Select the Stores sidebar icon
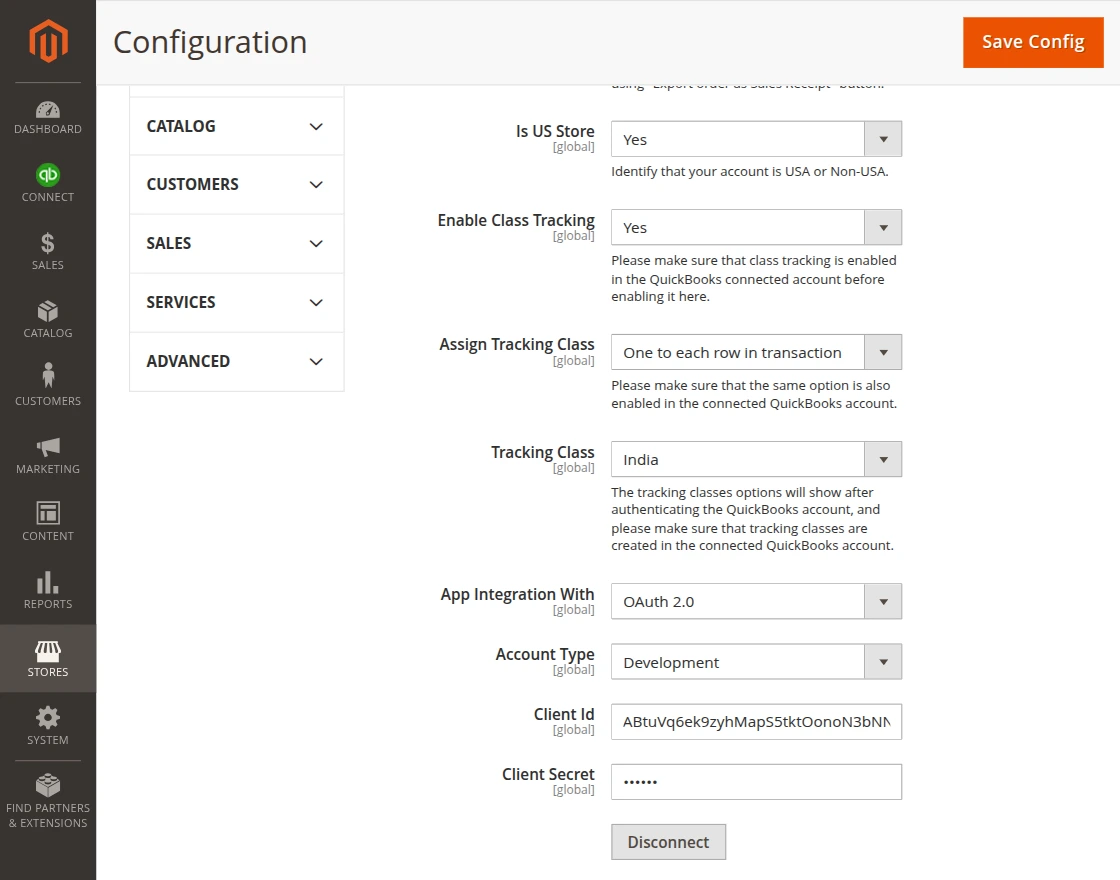The image size is (1120, 880). (47, 657)
